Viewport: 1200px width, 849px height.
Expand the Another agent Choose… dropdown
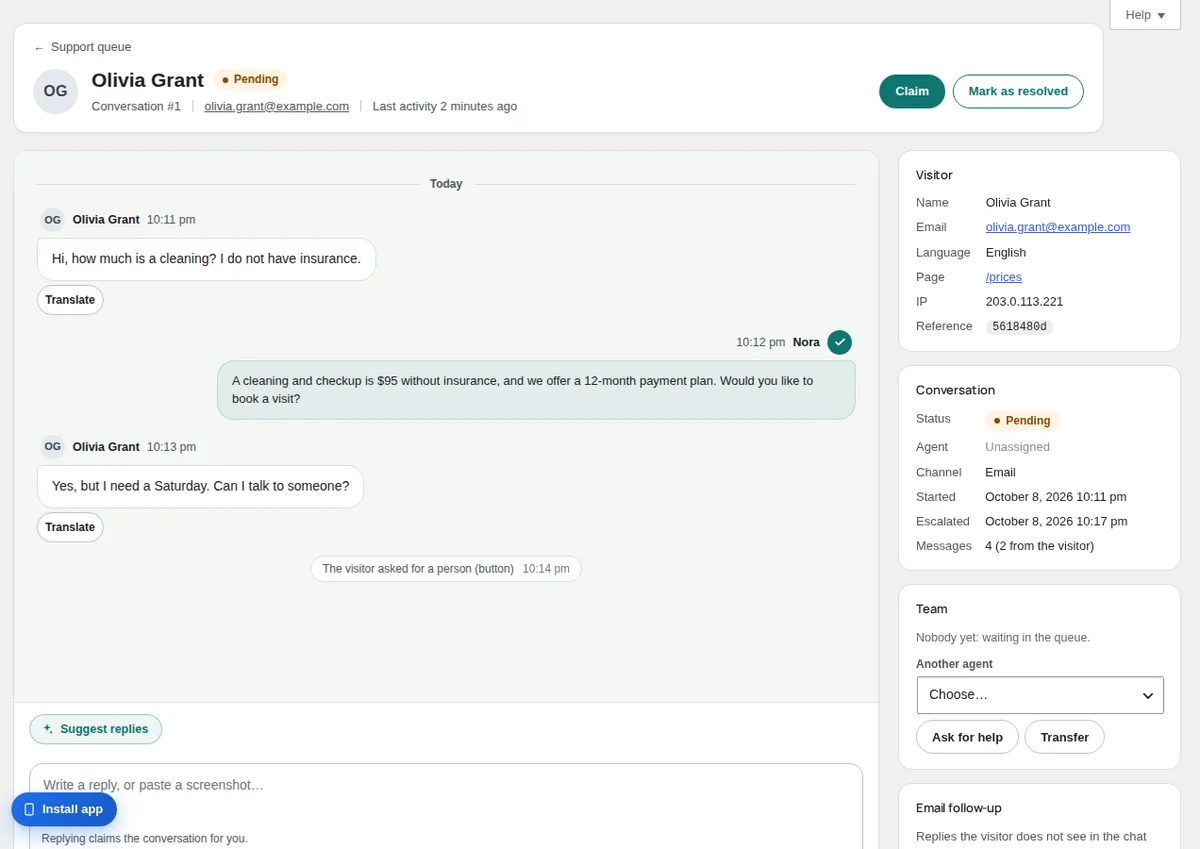click(x=1040, y=695)
